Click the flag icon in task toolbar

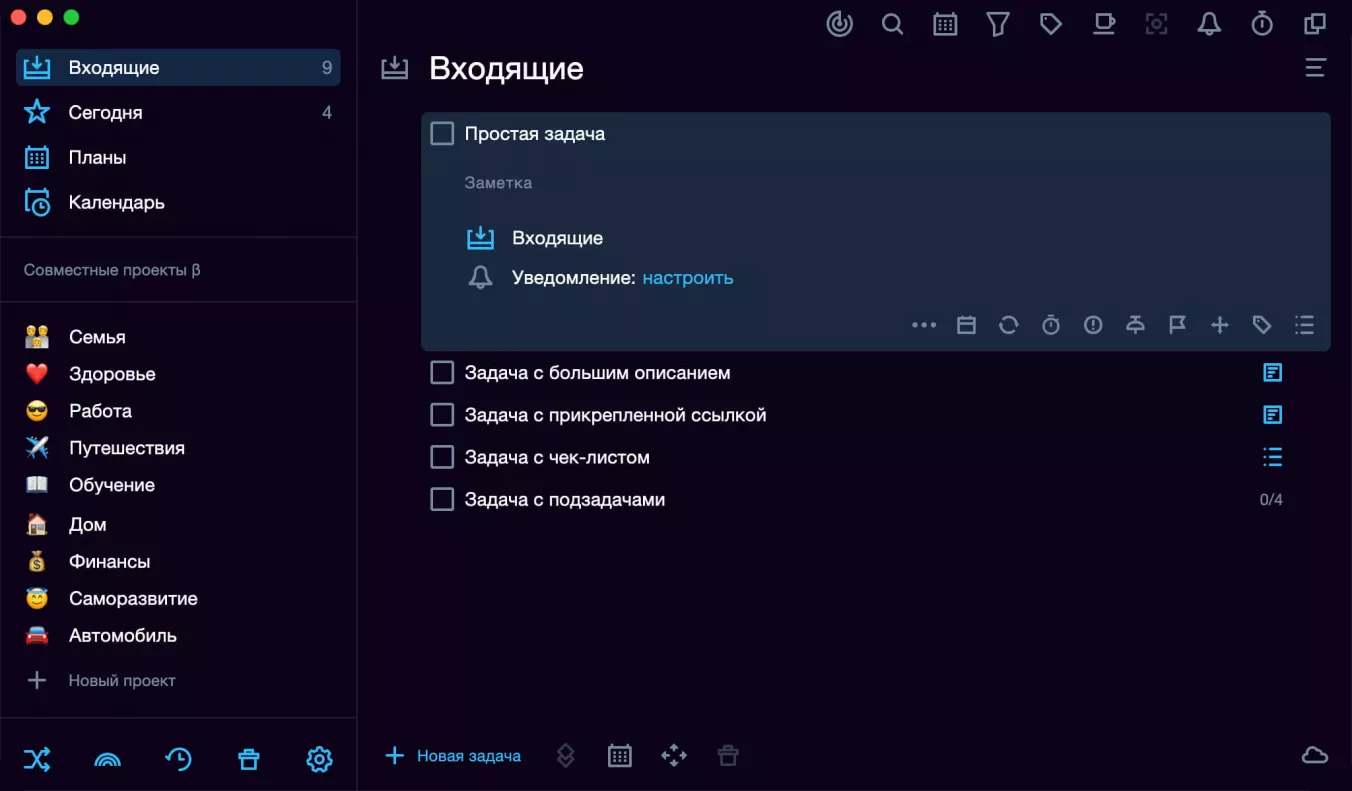(1178, 325)
